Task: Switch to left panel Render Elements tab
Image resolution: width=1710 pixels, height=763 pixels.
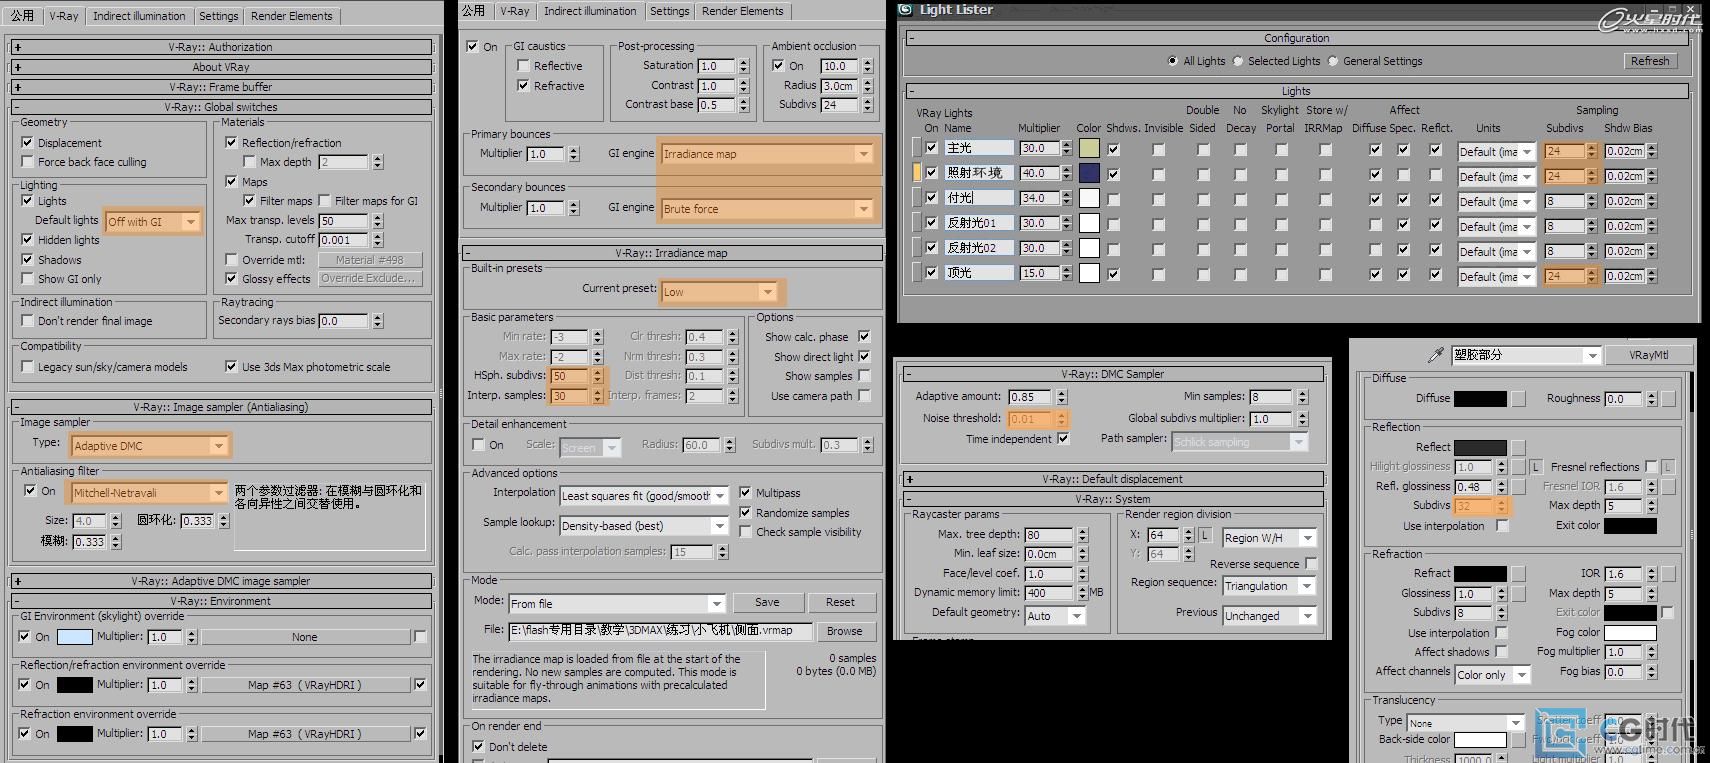Action: [x=291, y=16]
